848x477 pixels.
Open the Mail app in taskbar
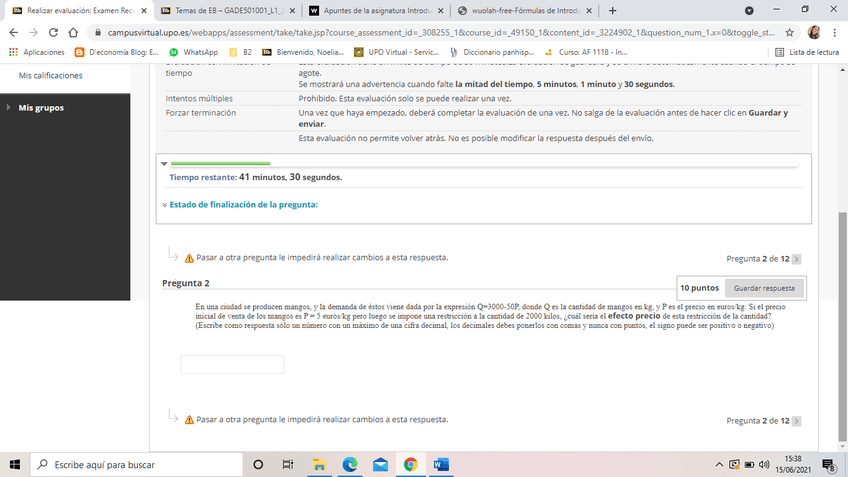click(x=380, y=465)
